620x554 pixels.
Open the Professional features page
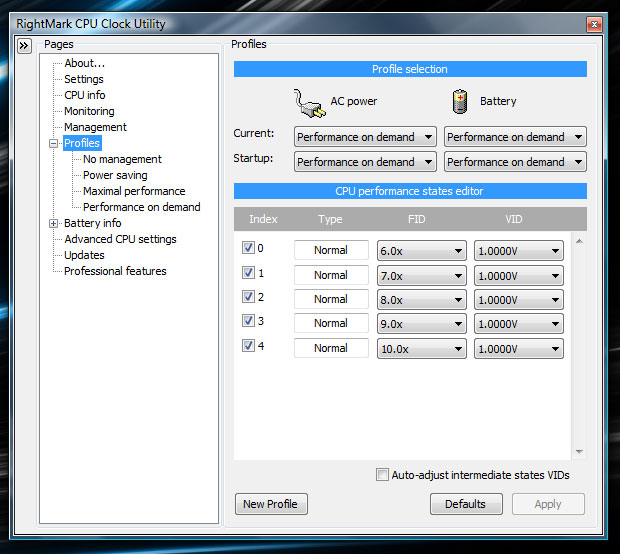[x=115, y=271]
